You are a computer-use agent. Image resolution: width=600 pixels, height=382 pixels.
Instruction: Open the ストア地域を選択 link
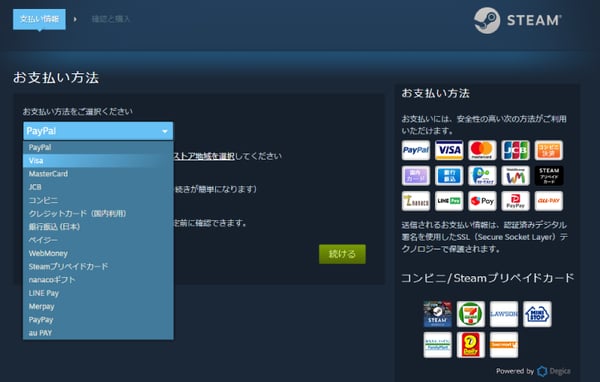[204, 156]
